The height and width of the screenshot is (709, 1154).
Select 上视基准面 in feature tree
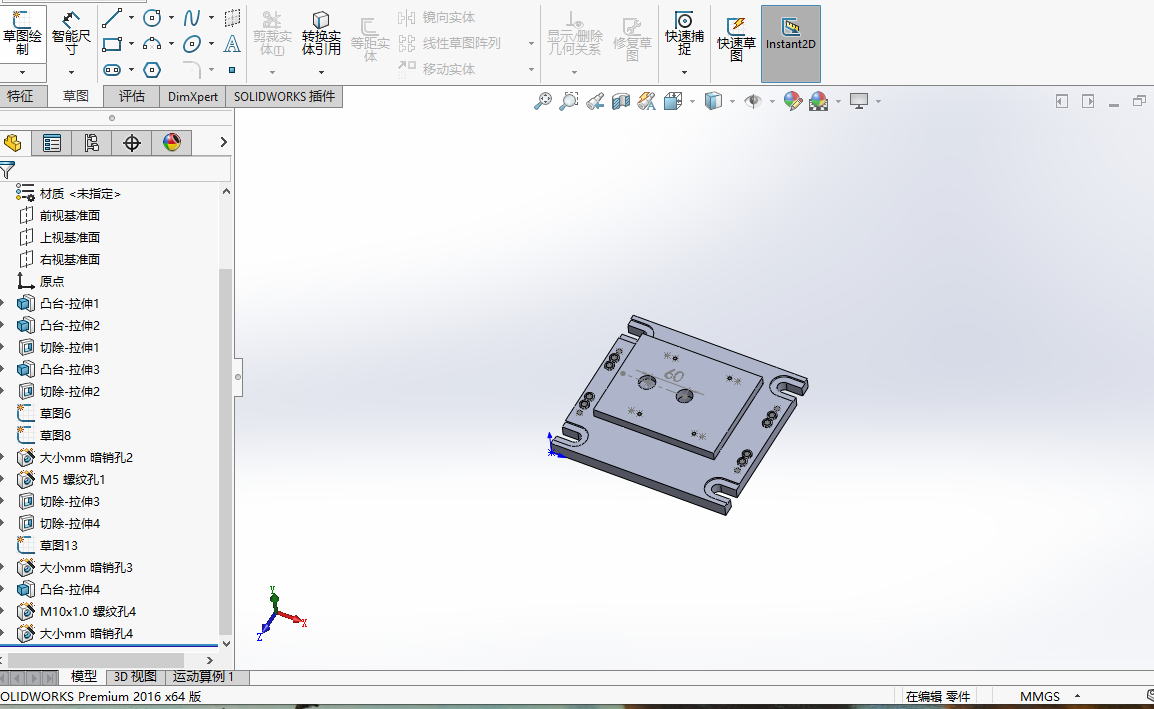point(70,238)
